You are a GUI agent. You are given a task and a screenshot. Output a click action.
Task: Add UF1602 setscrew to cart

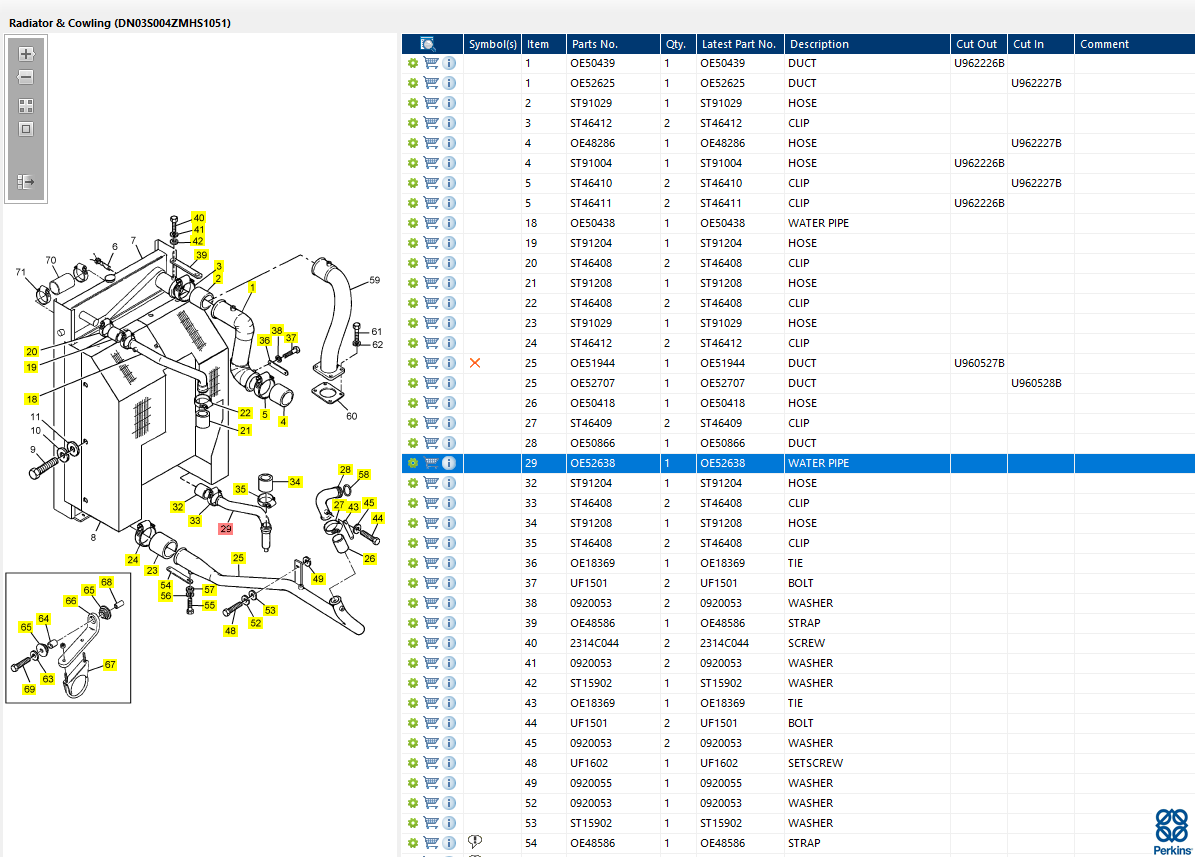[431, 762]
